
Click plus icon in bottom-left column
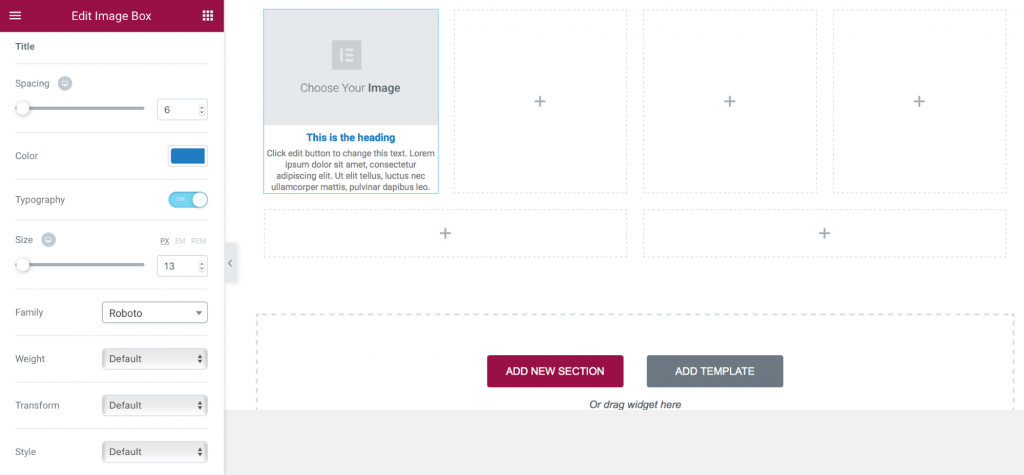click(445, 233)
